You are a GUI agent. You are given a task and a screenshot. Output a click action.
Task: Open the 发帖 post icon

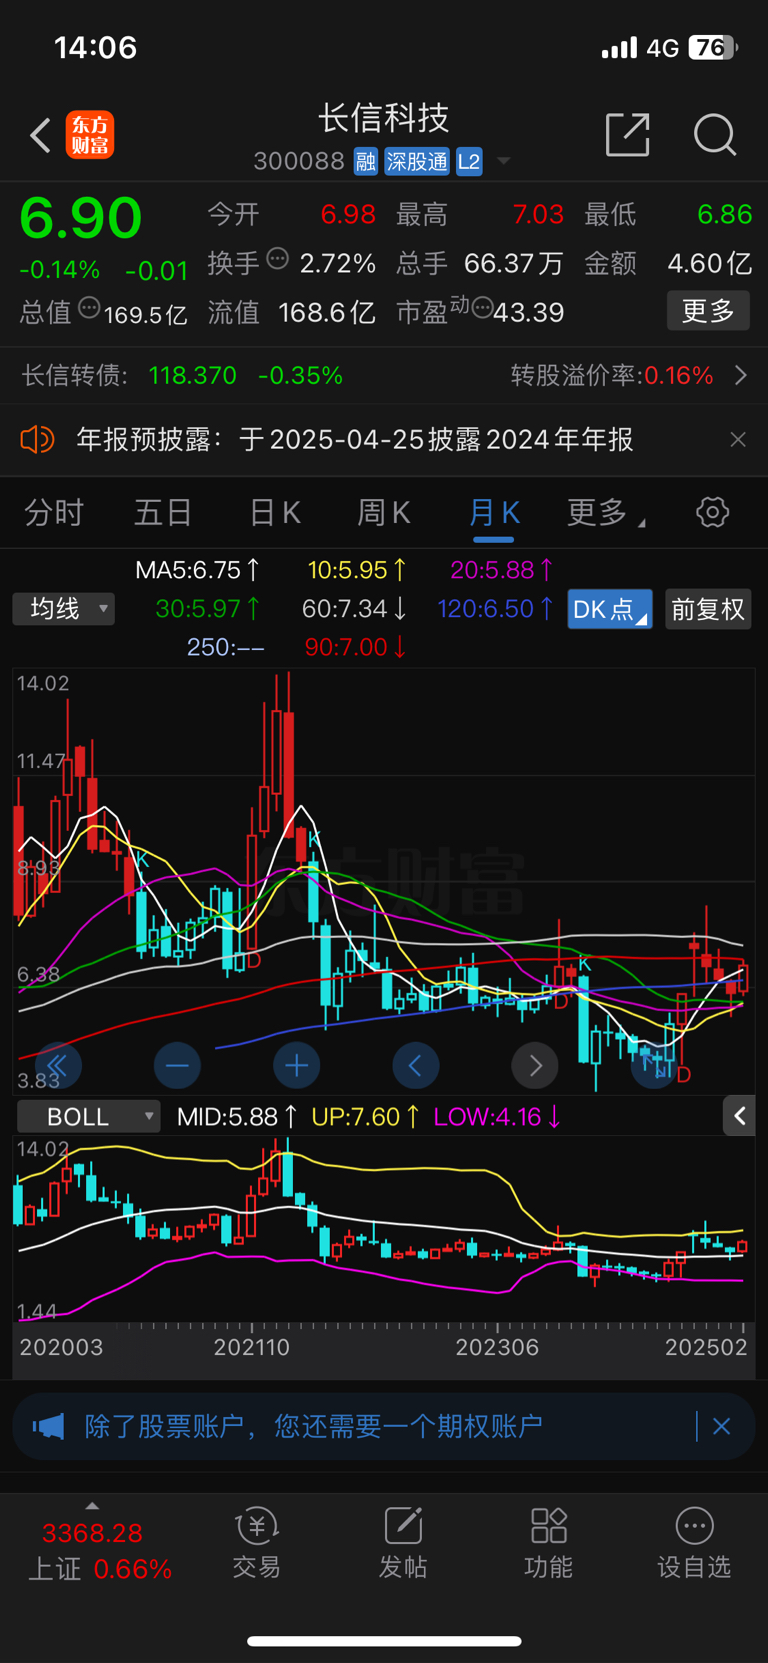(403, 1545)
